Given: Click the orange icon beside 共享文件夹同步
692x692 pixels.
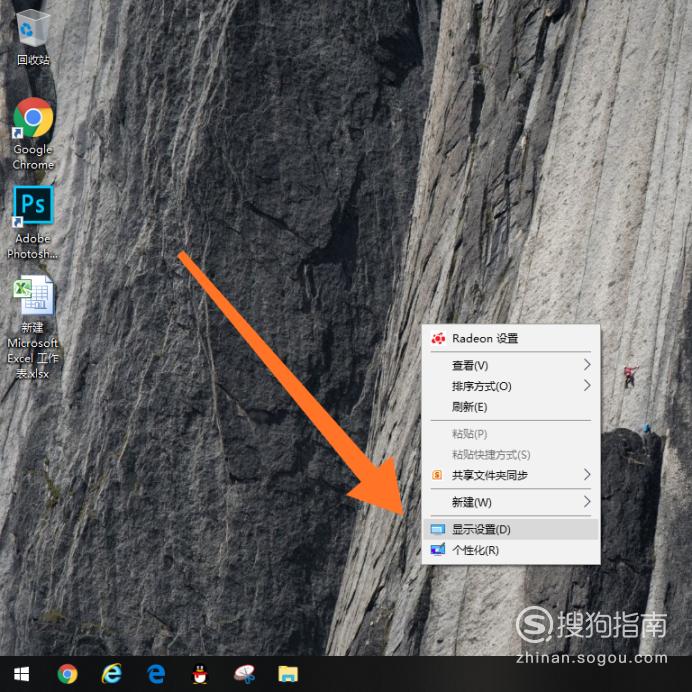Looking at the screenshot, I should pos(437,475).
